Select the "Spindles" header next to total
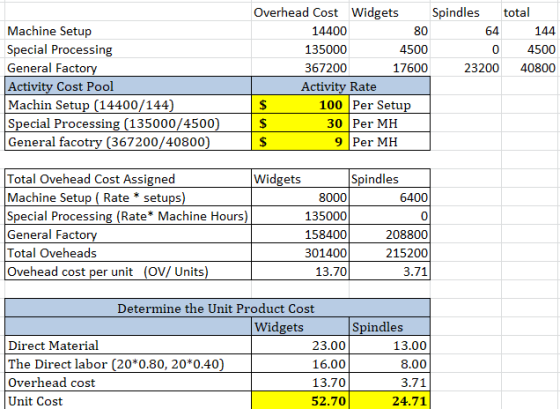 [x=466, y=13]
